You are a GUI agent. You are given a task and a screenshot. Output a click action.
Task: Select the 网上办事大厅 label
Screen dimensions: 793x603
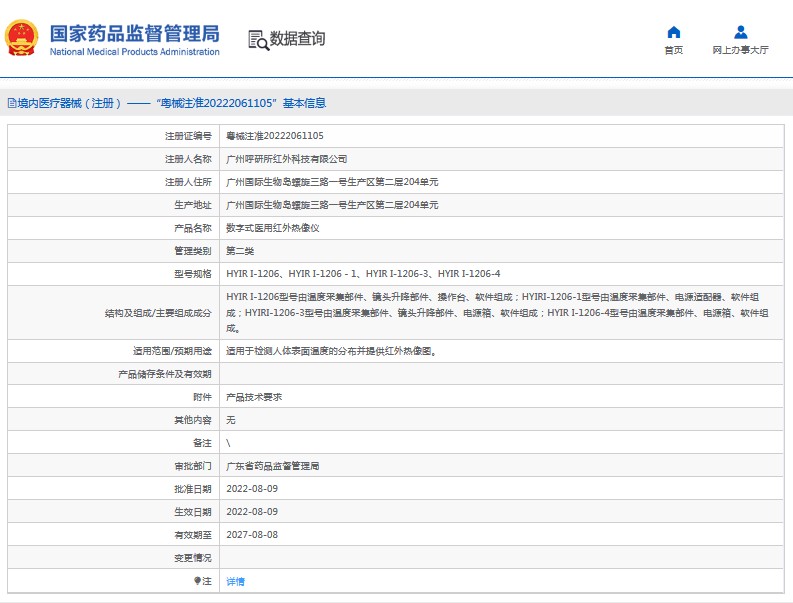(740, 50)
